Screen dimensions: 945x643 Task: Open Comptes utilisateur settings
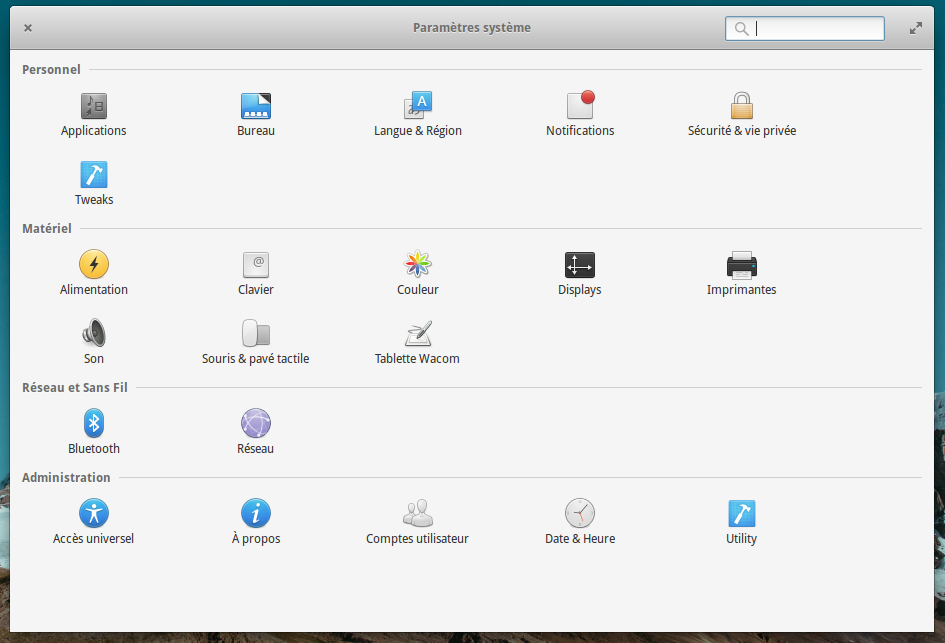coord(418,514)
